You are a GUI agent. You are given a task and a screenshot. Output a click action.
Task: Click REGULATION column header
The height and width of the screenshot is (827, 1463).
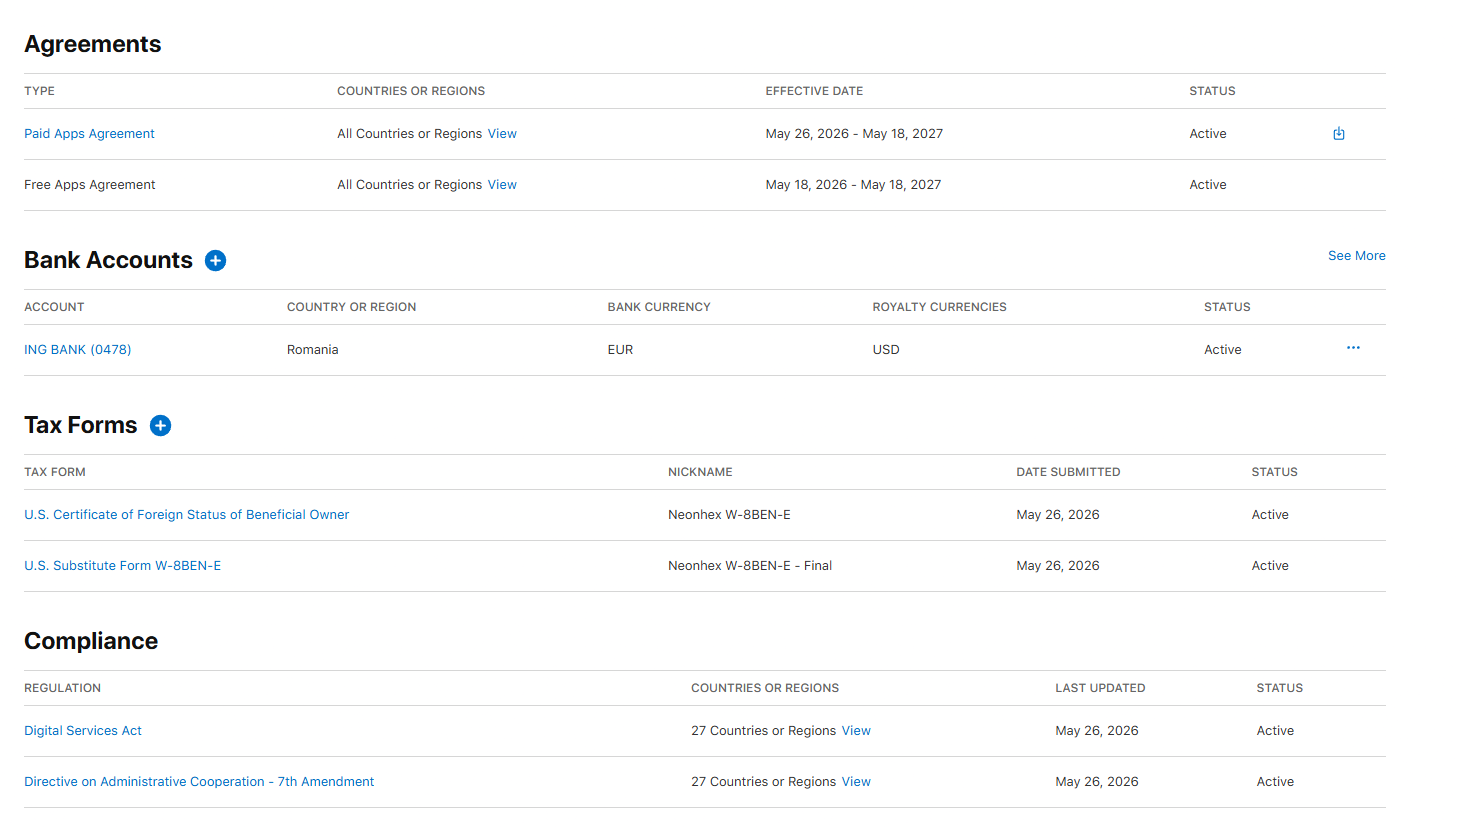tap(62, 688)
